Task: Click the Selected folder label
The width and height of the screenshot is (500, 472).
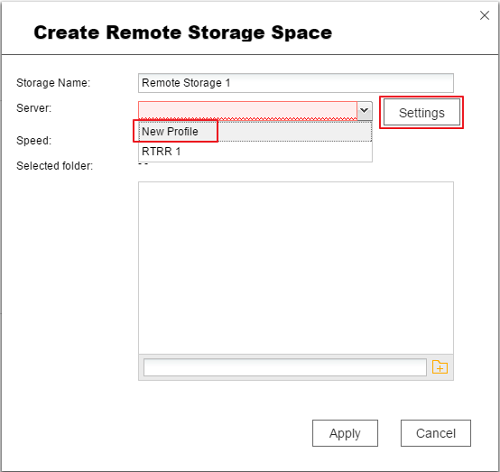Action: [54, 166]
